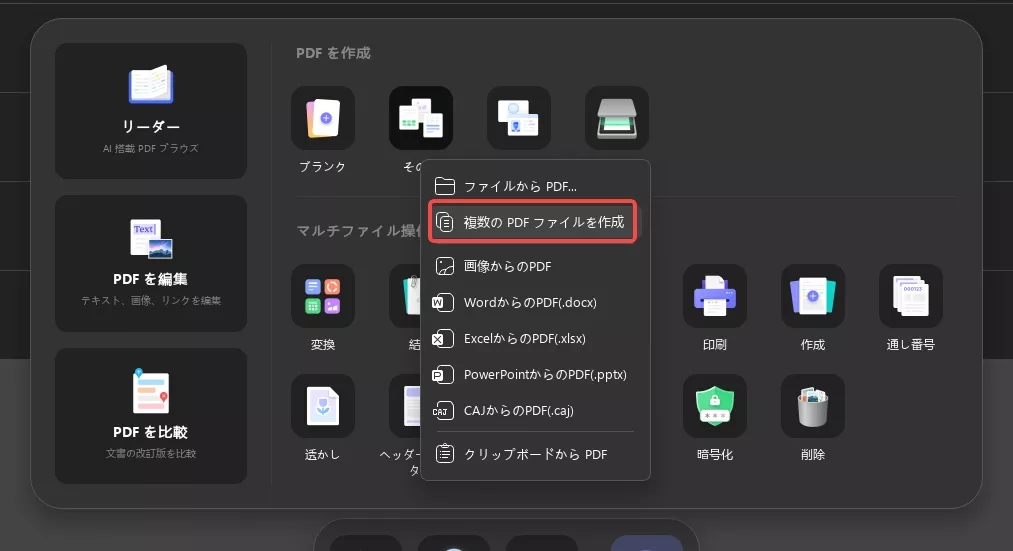Open the PDF を比較 card
Image resolution: width=1013 pixels, height=551 pixels.
click(x=151, y=416)
